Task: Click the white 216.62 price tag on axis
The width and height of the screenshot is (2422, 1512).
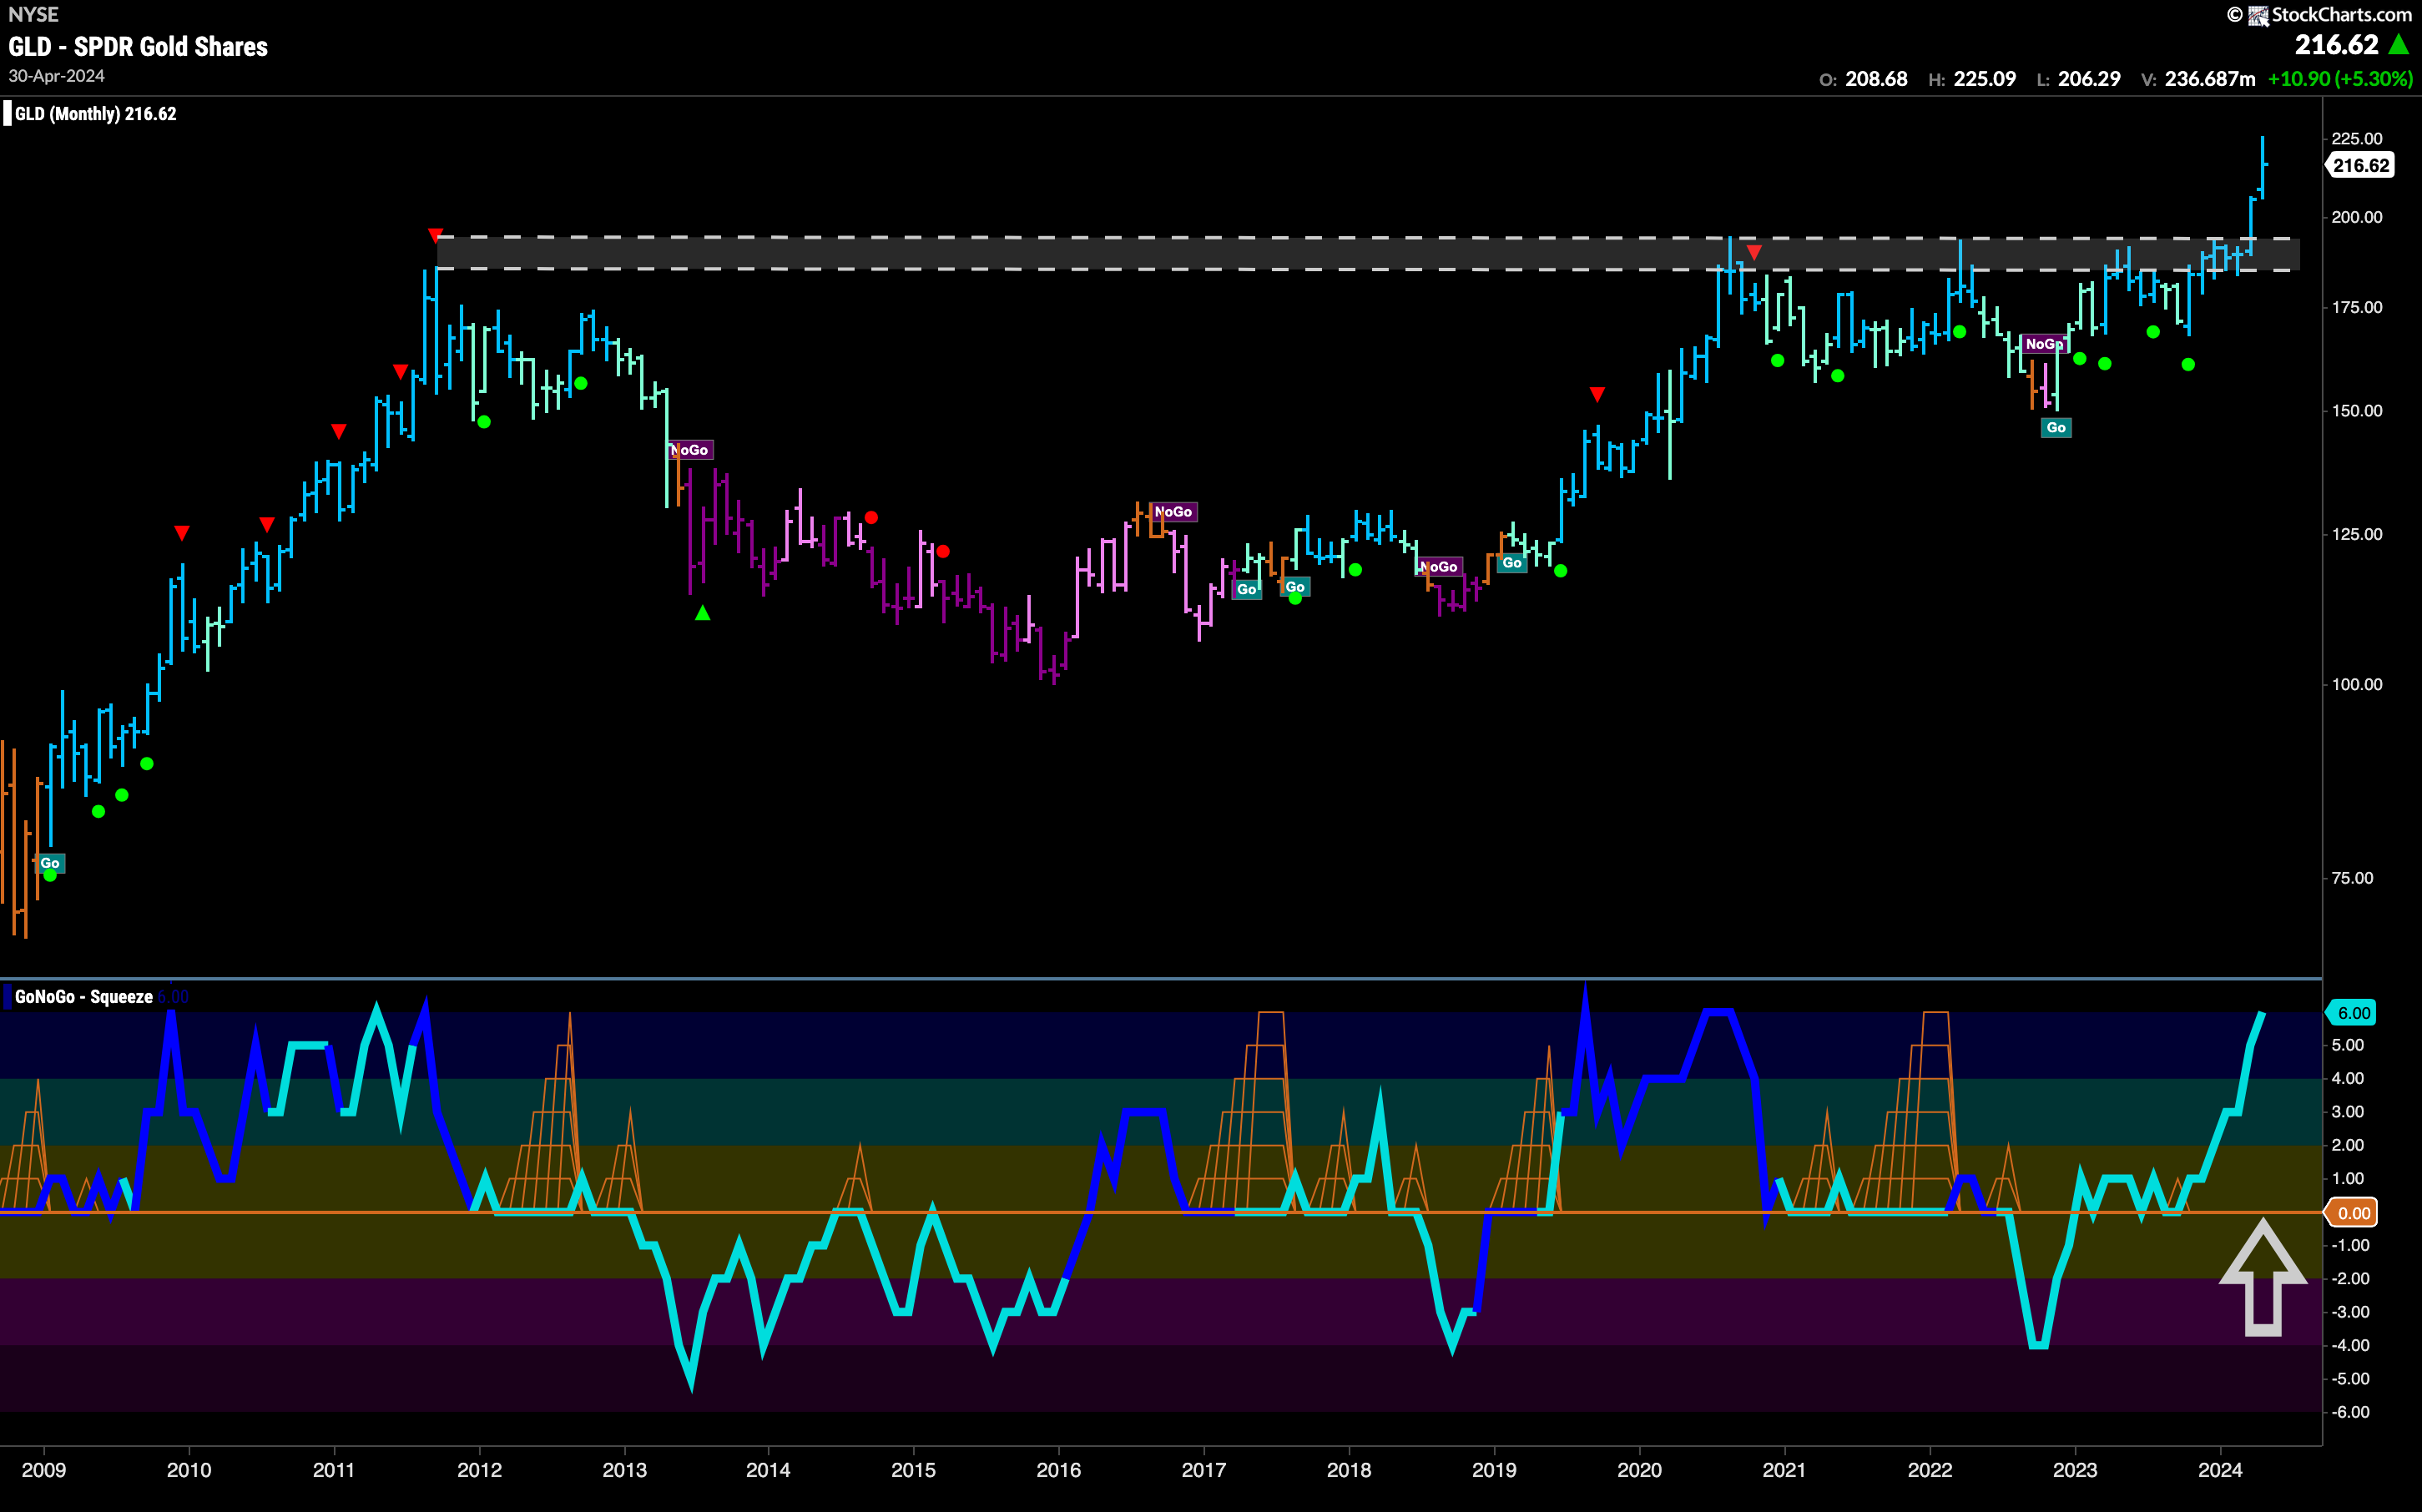Action: (x=2361, y=165)
